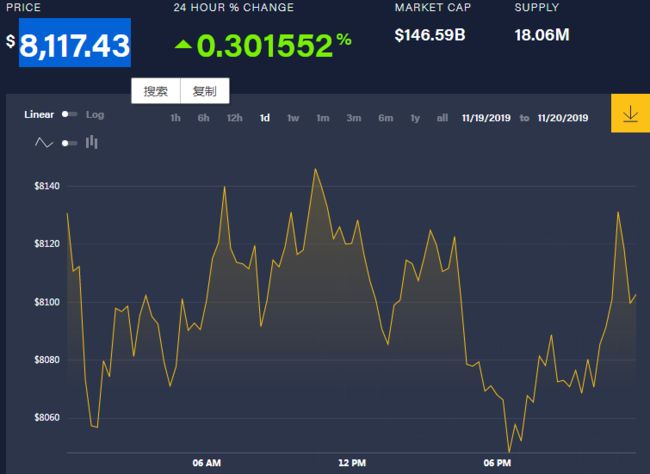Click the PRICE heading
Screen dimensions: 650x474
23,7
